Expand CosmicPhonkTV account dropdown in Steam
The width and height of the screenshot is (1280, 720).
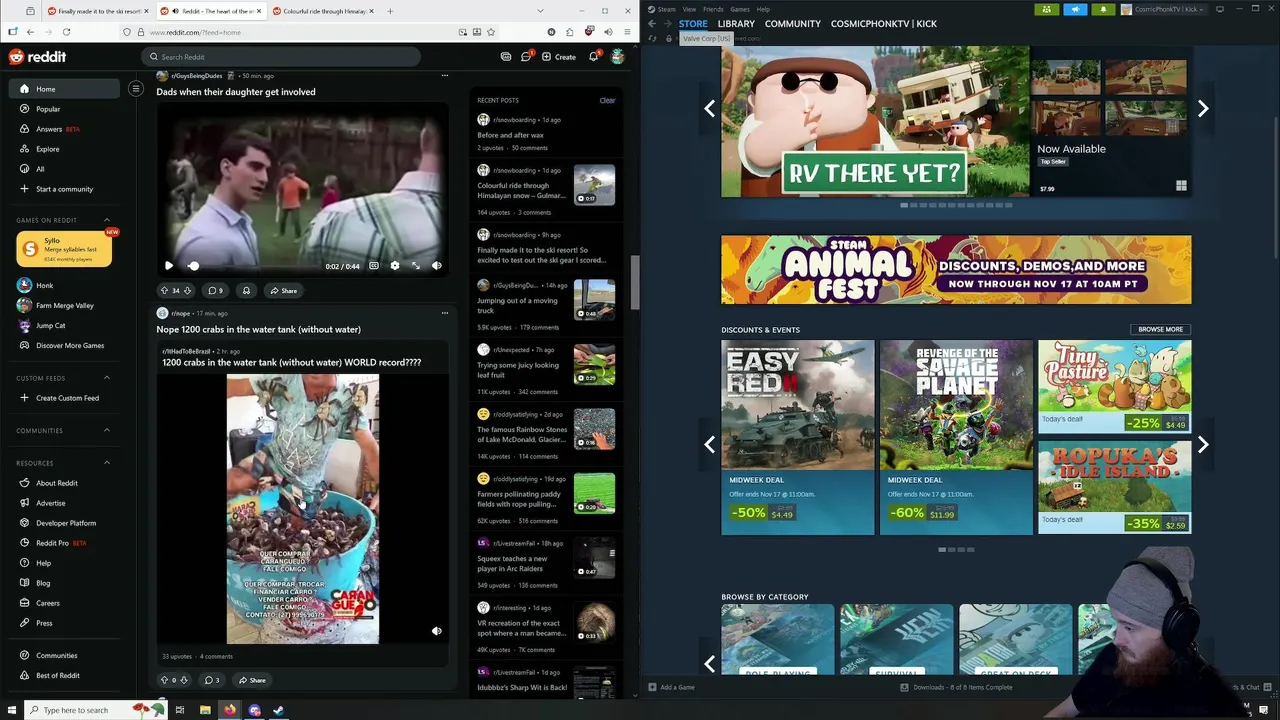pyautogui.click(x=1165, y=10)
